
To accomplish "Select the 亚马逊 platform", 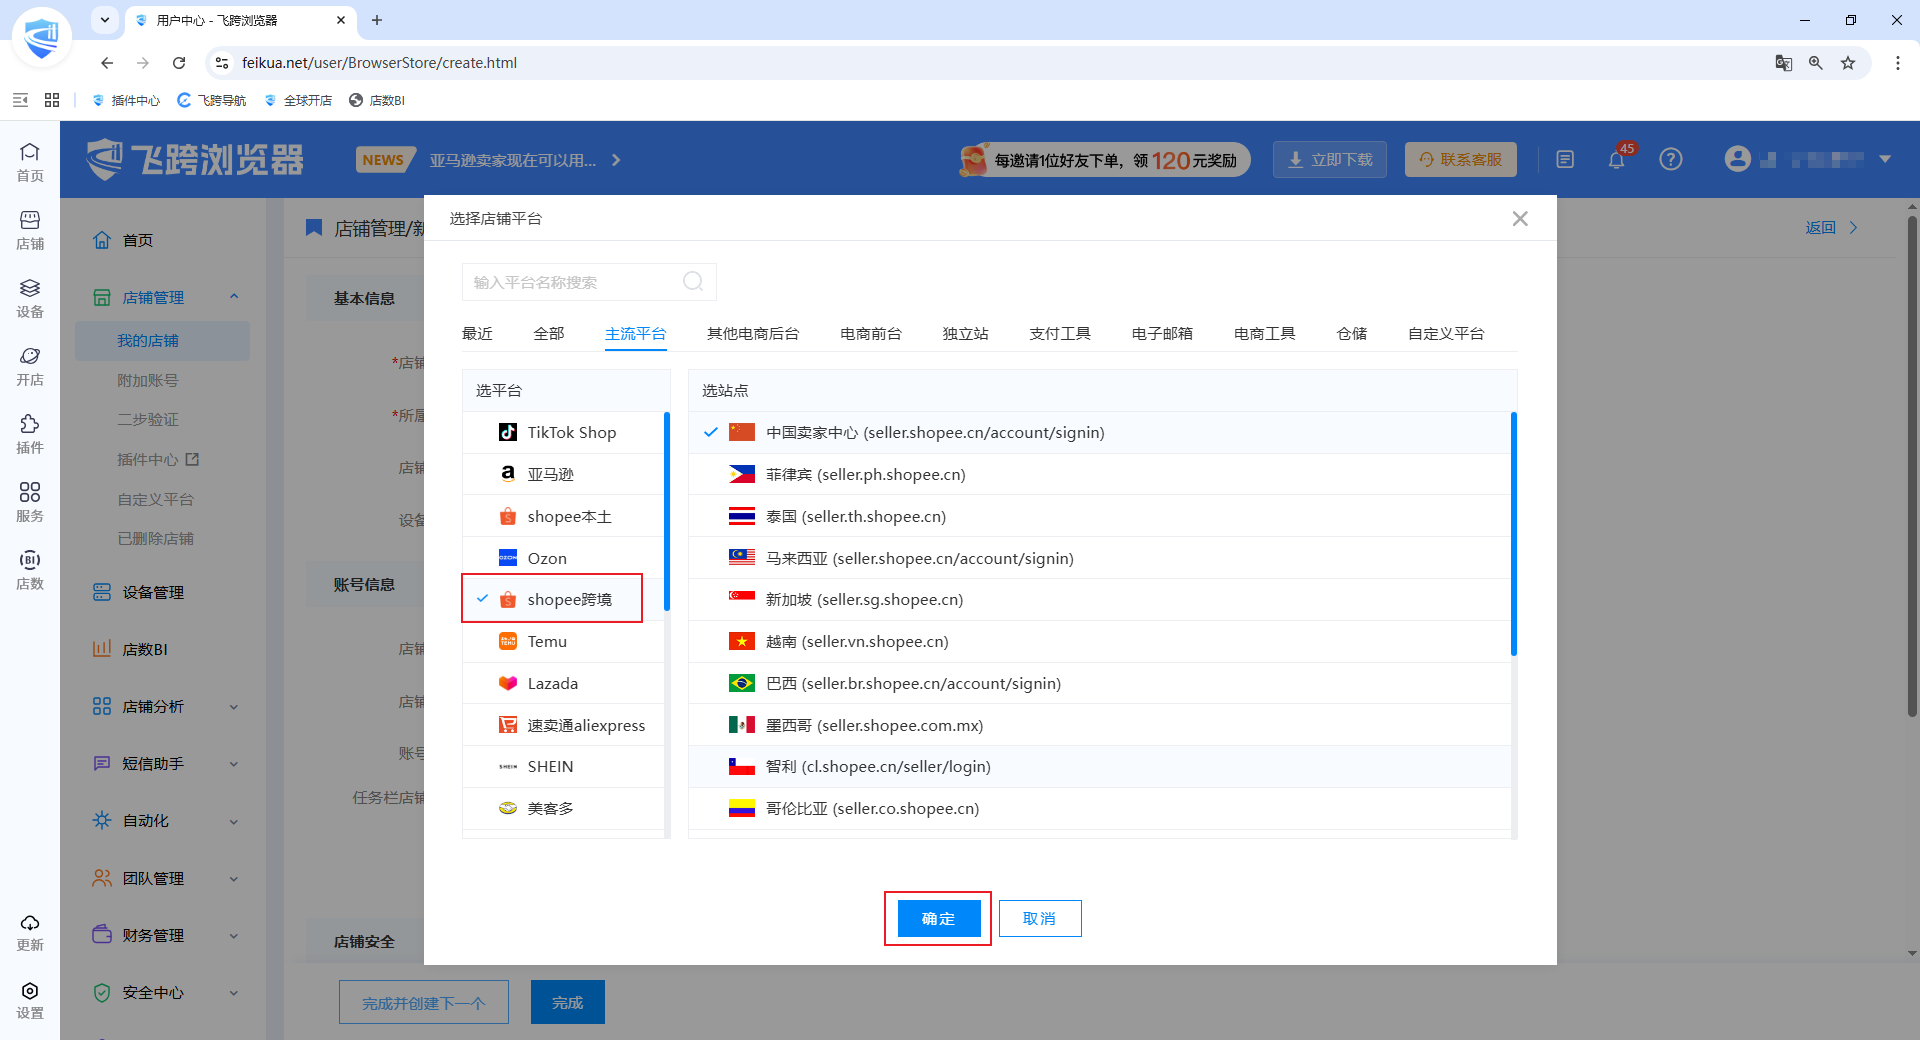I will [x=563, y=474].
